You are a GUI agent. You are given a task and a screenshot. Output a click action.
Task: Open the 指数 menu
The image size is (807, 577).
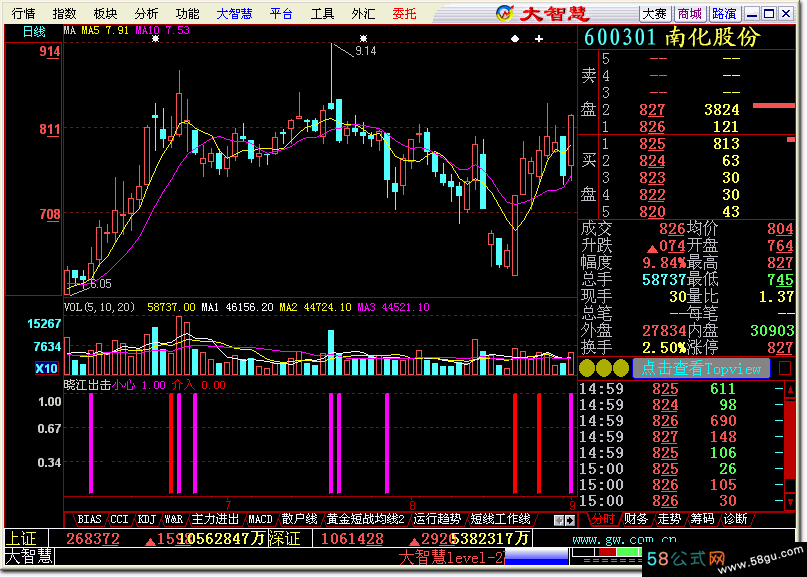point(64,13)
